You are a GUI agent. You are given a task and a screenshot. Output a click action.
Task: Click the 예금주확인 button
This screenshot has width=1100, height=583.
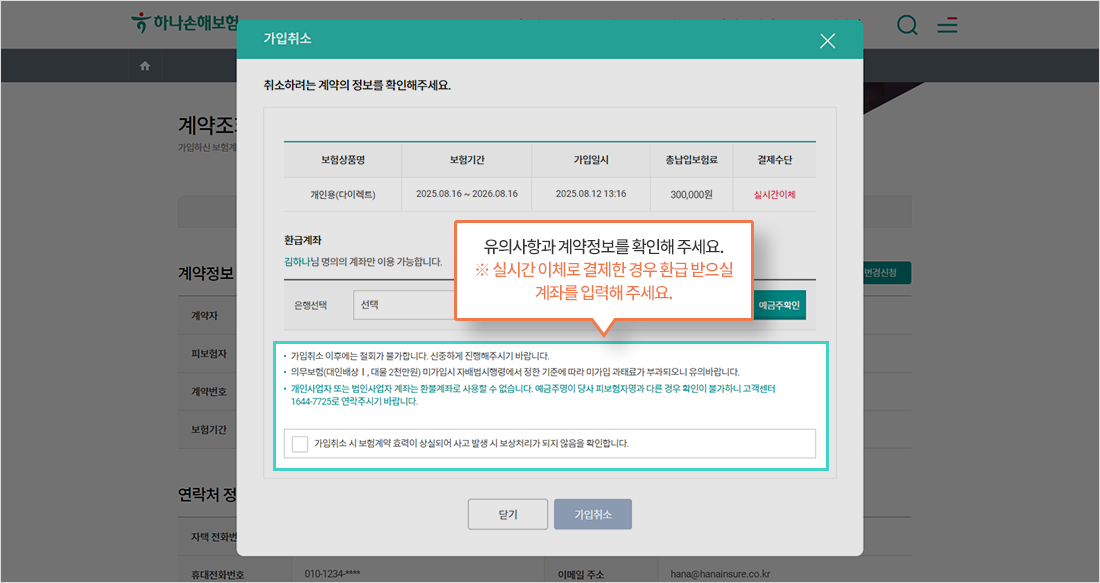(x=779, y=305)
